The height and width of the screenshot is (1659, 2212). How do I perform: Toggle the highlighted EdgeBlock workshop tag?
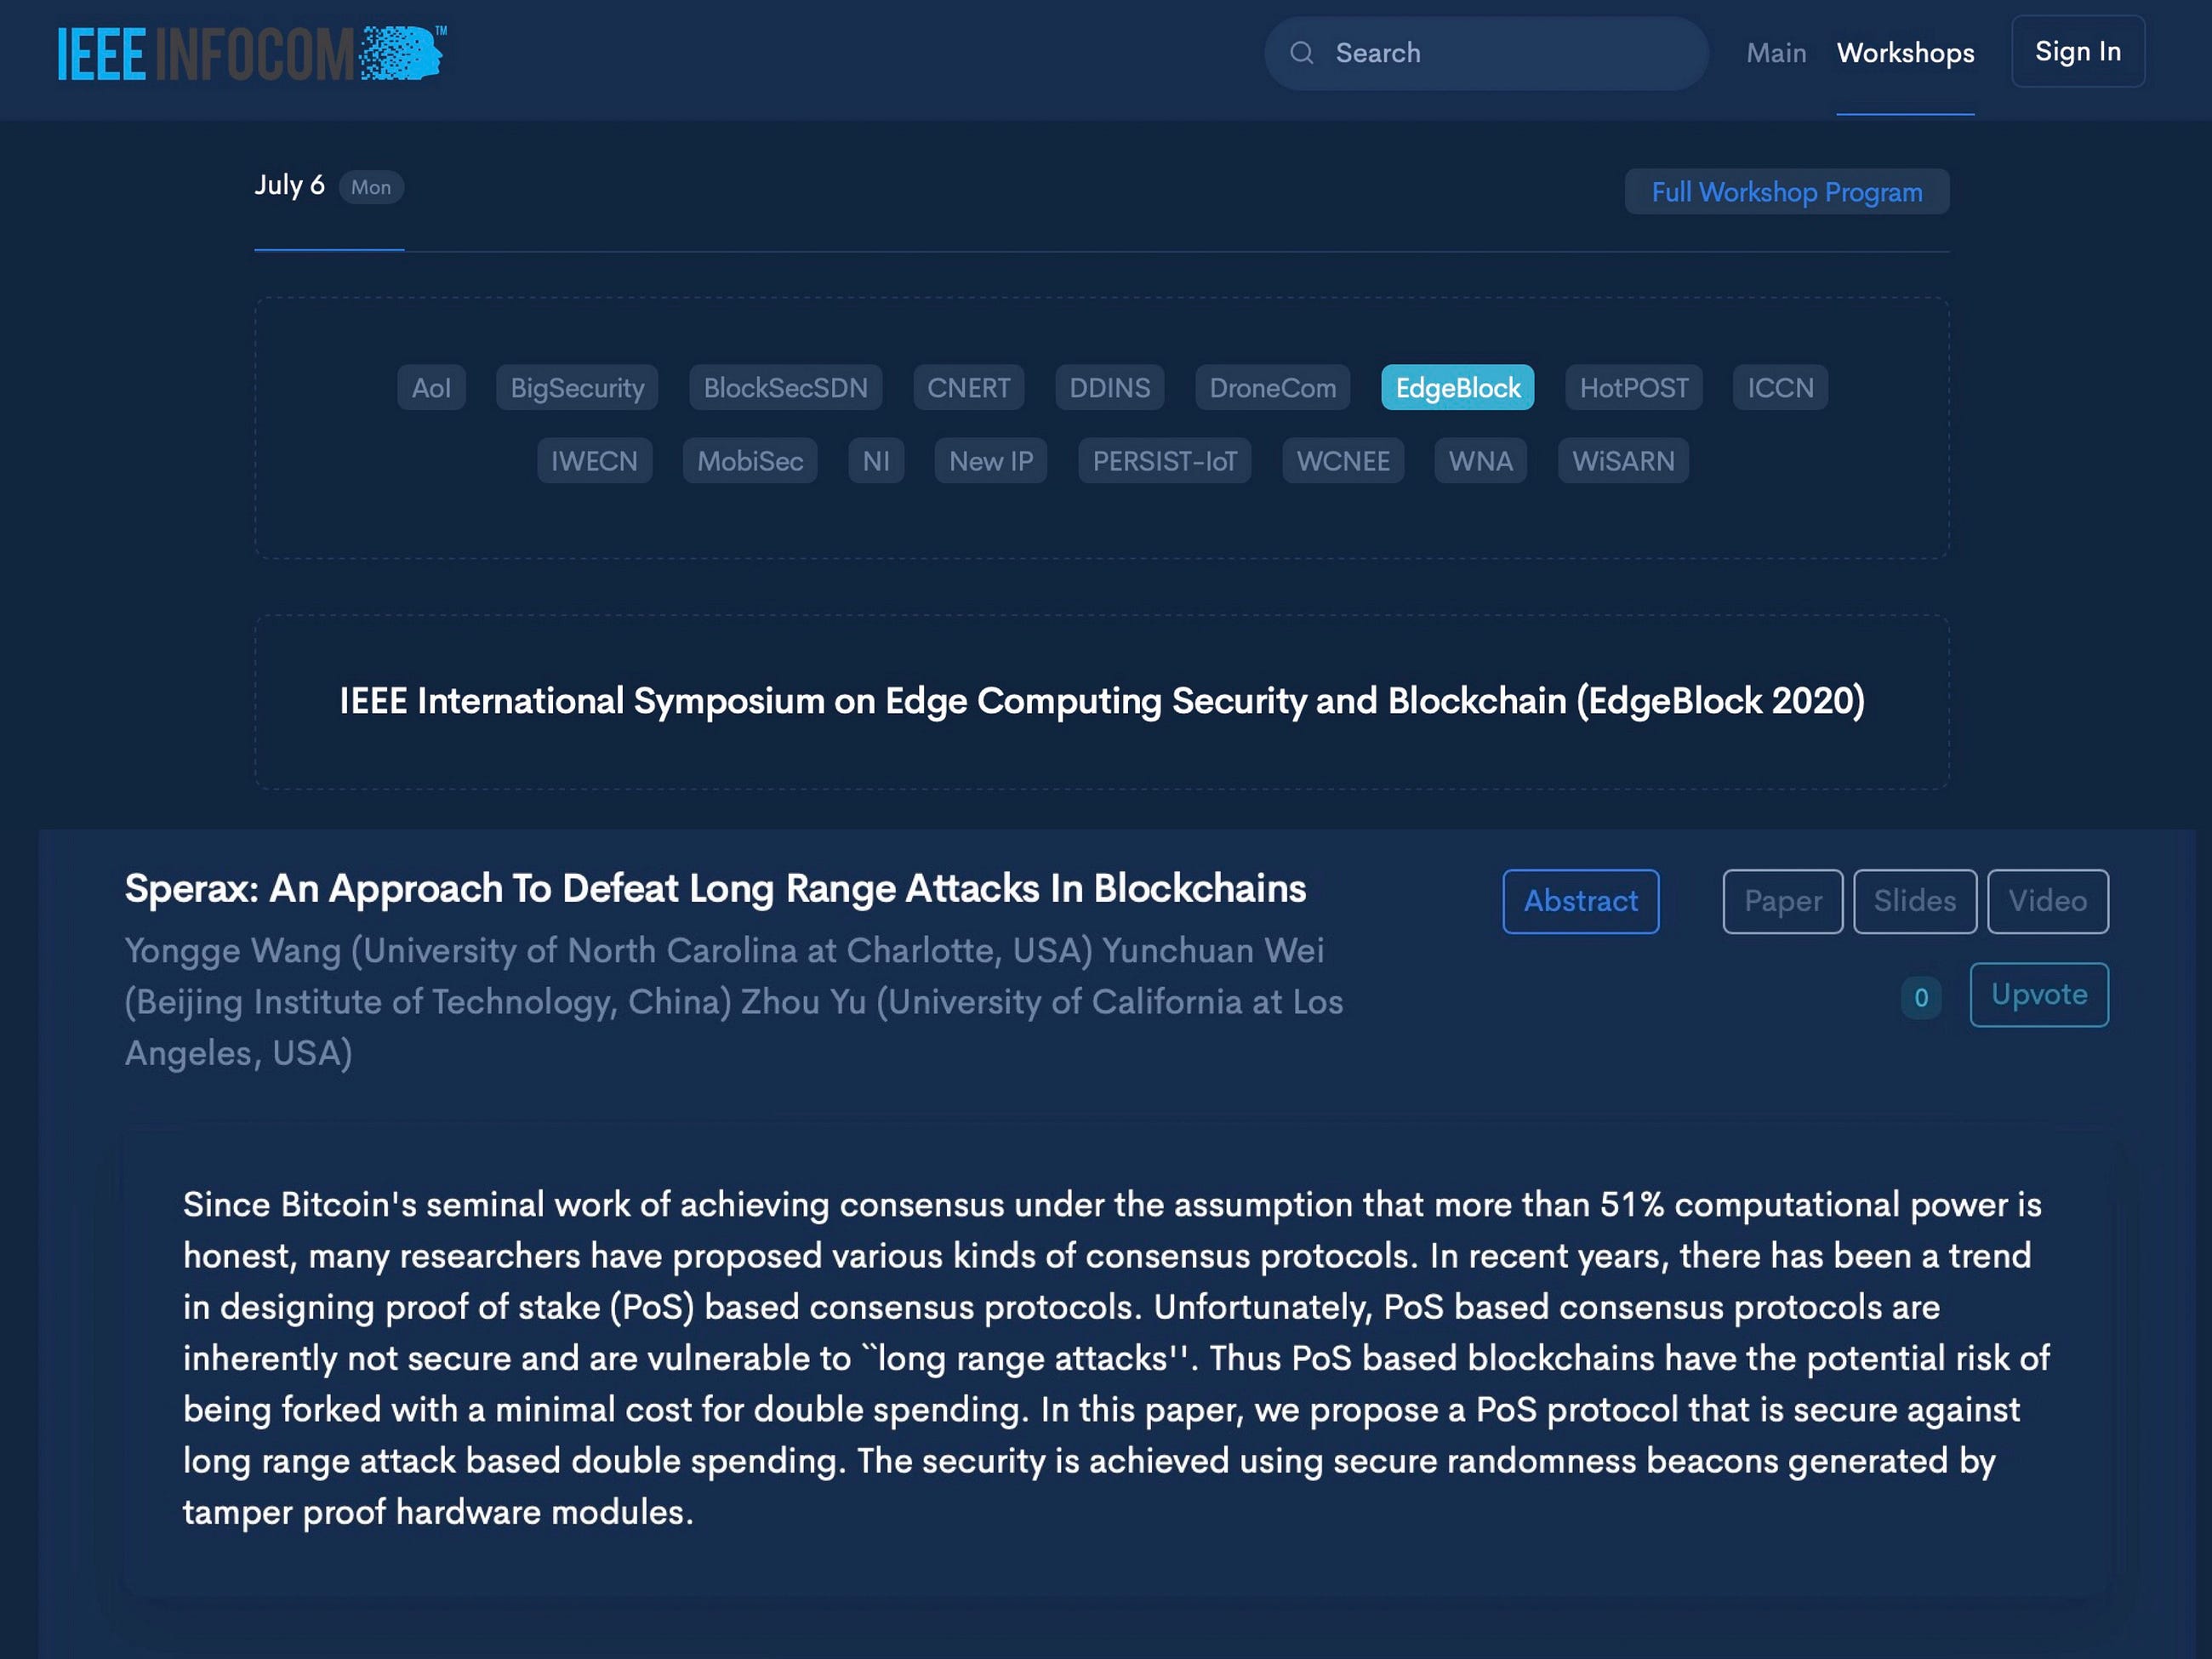pos(1458,387)
